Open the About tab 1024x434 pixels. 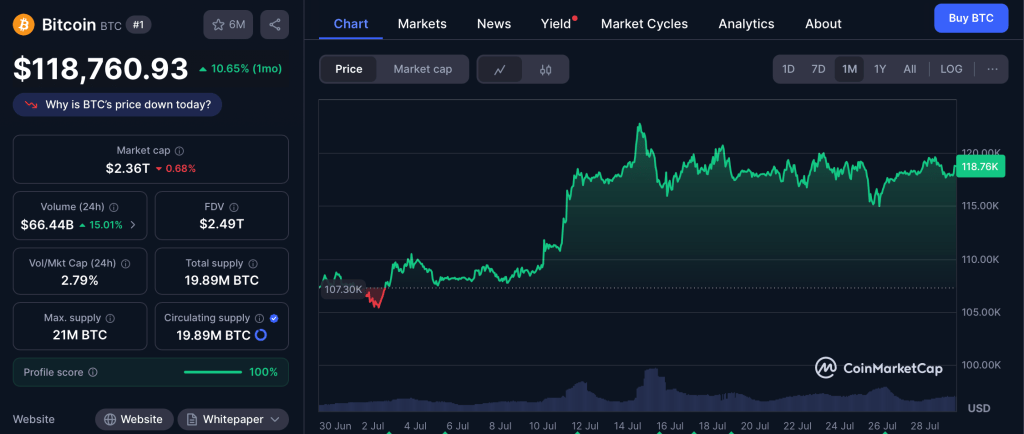[x=823, y=24]
